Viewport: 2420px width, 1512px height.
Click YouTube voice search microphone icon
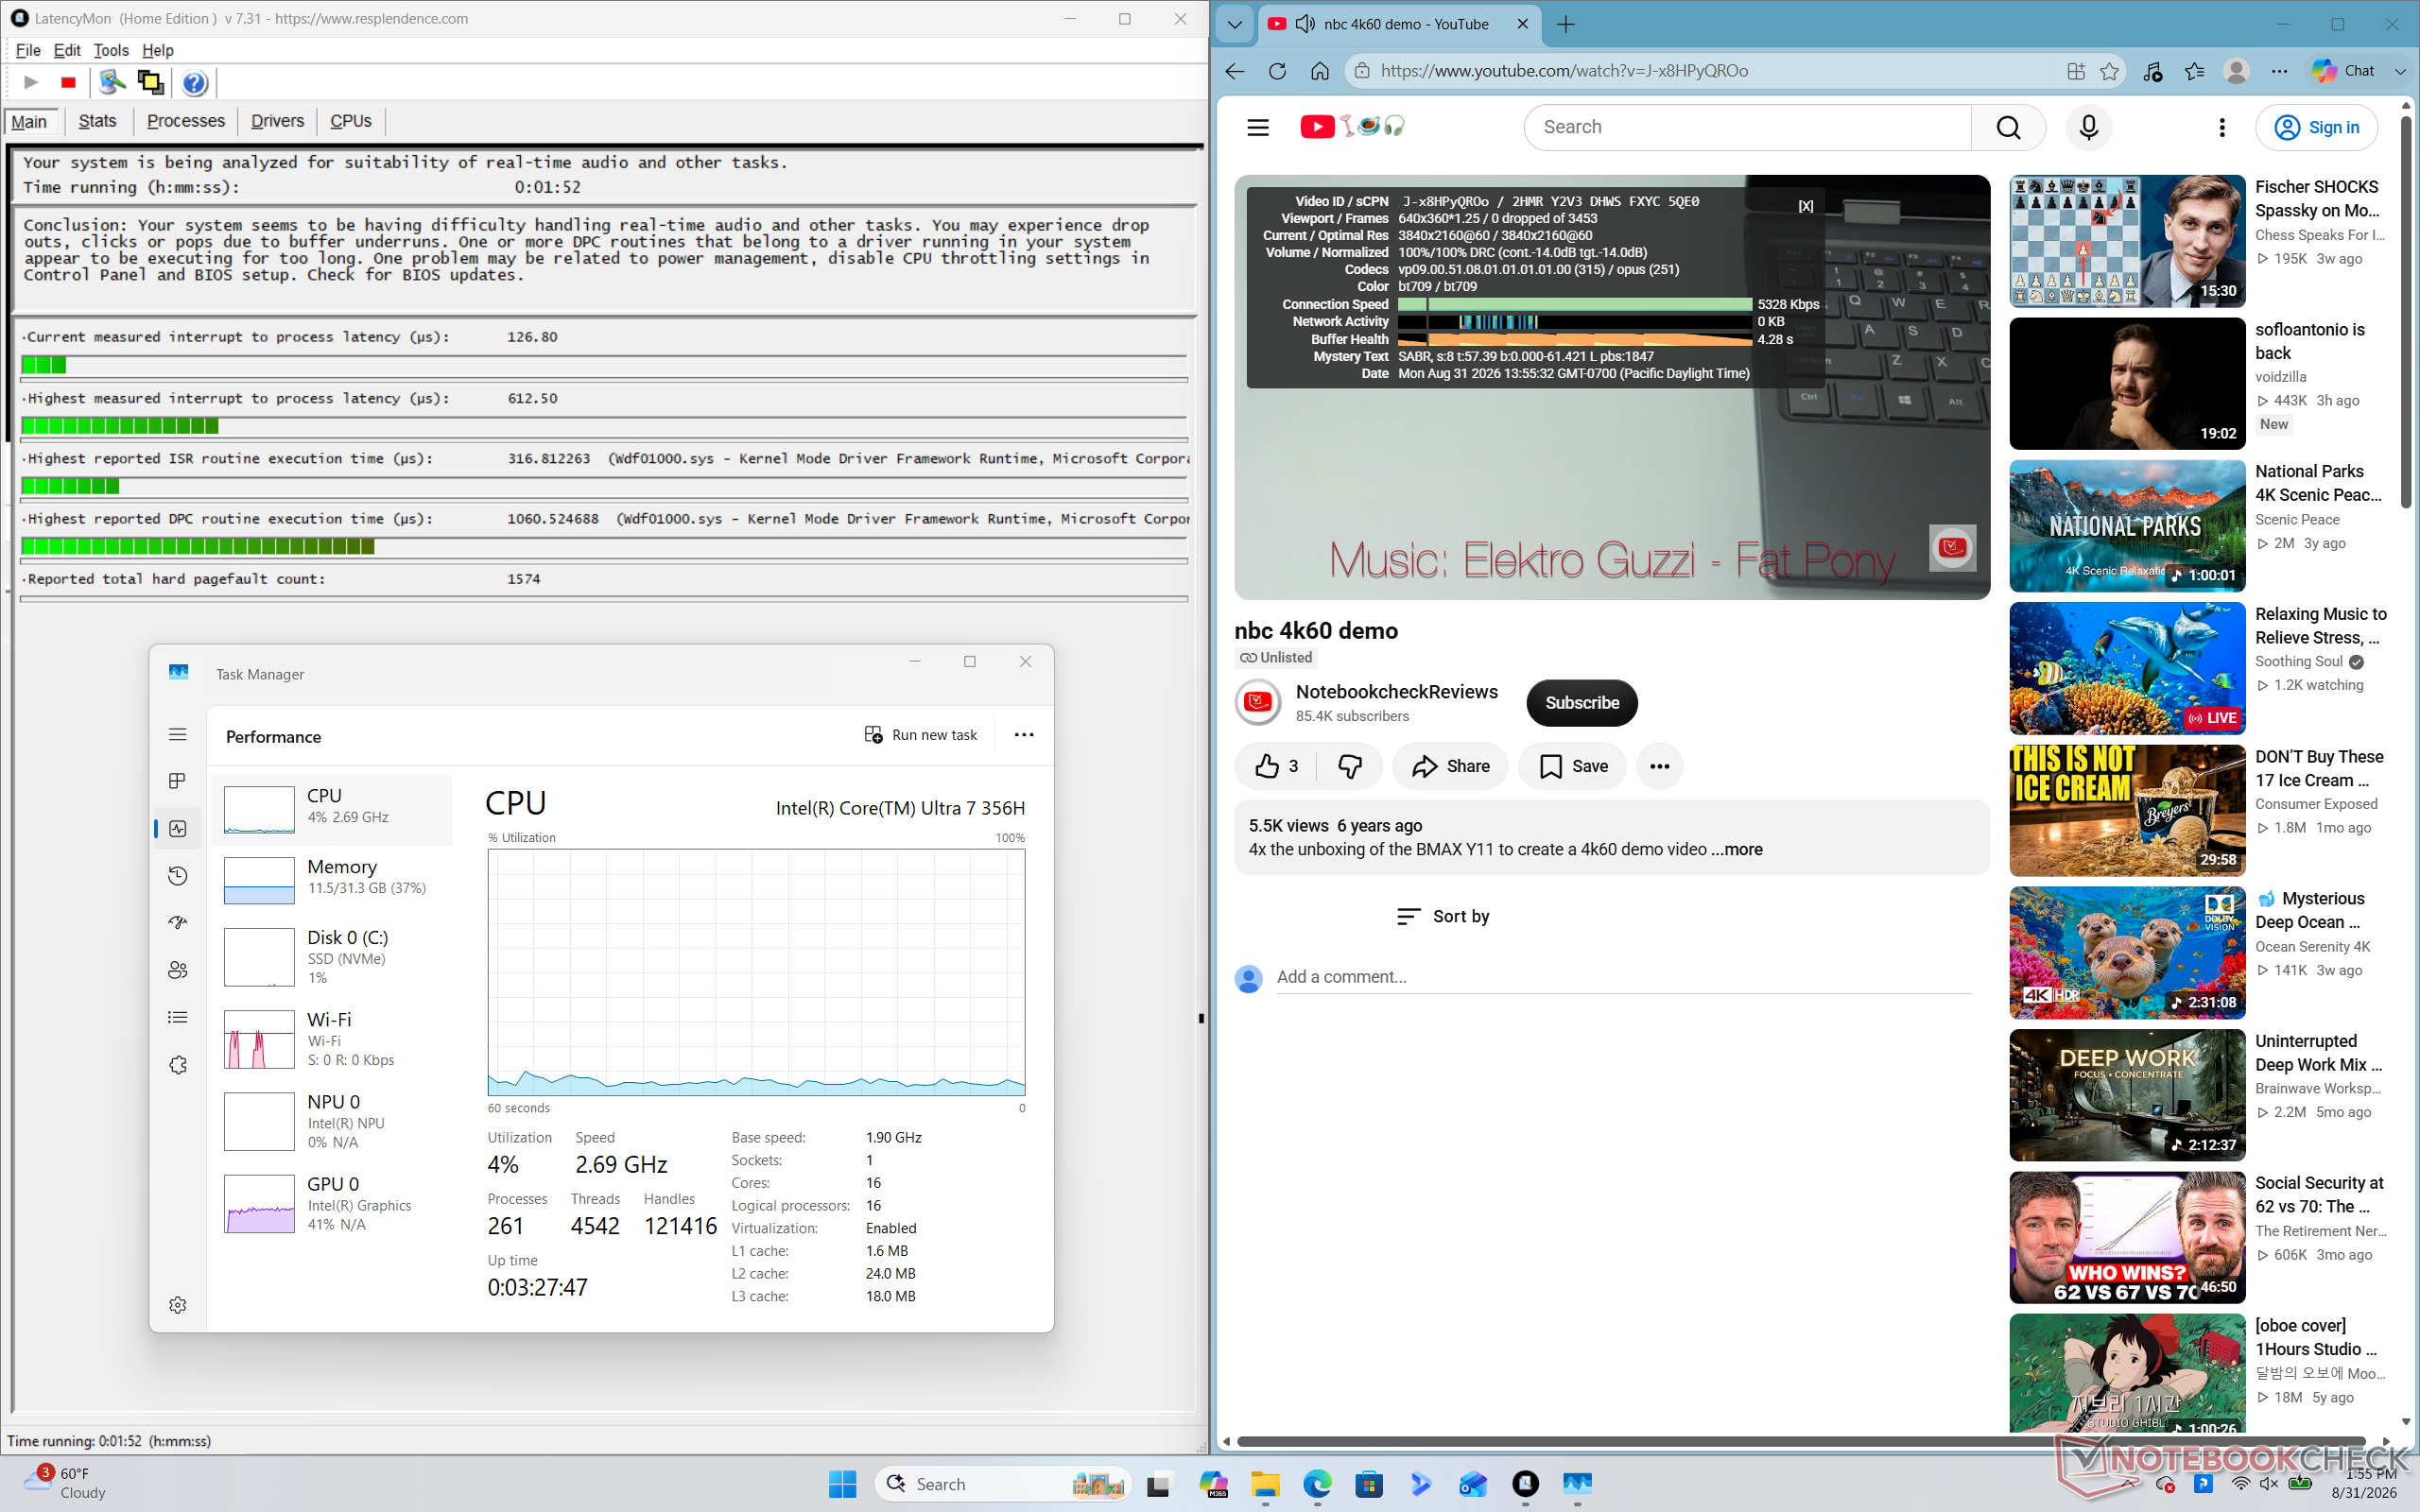(2088, 127)
